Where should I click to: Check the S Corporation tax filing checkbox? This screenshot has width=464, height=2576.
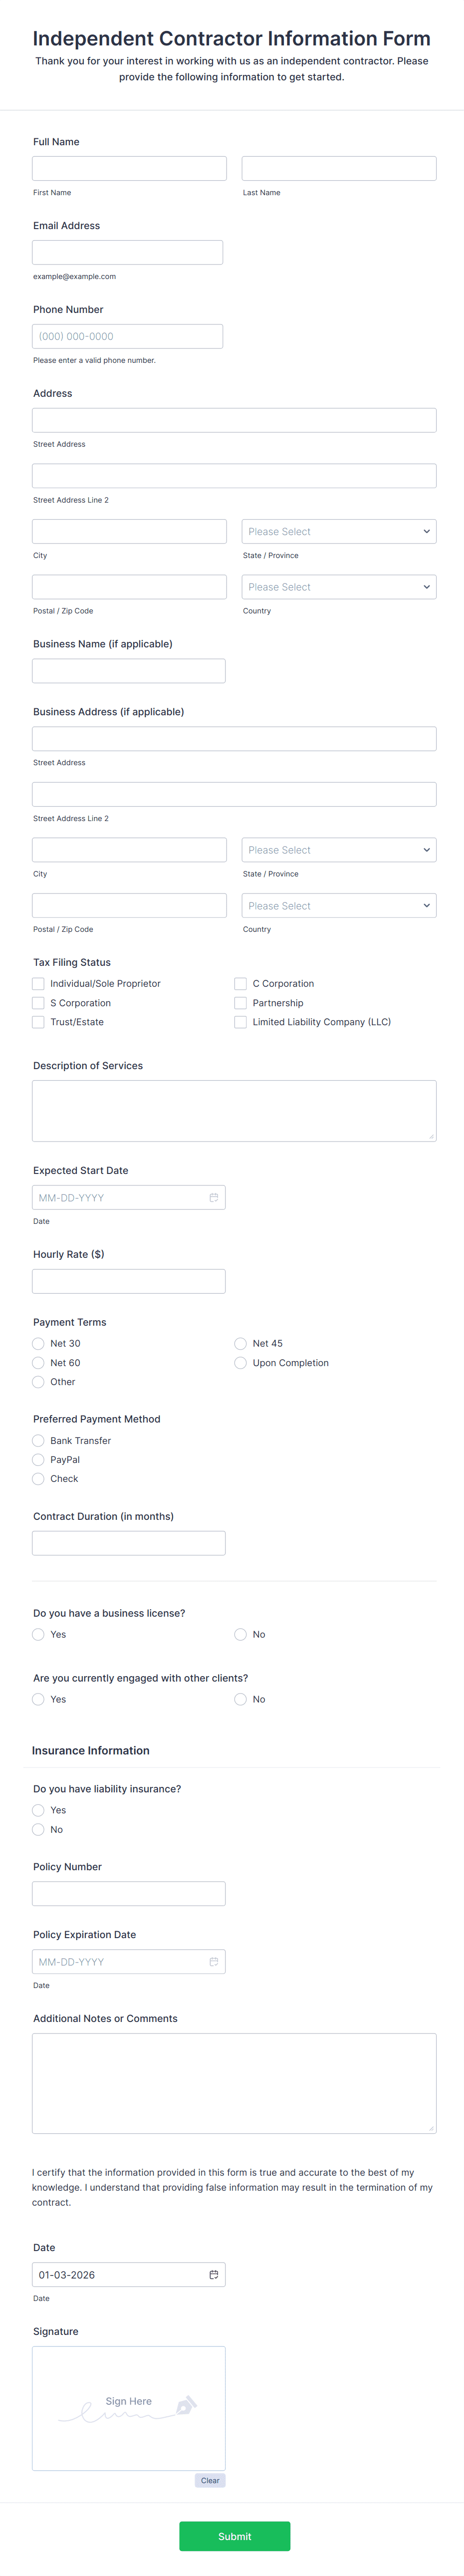(37, 1003)
